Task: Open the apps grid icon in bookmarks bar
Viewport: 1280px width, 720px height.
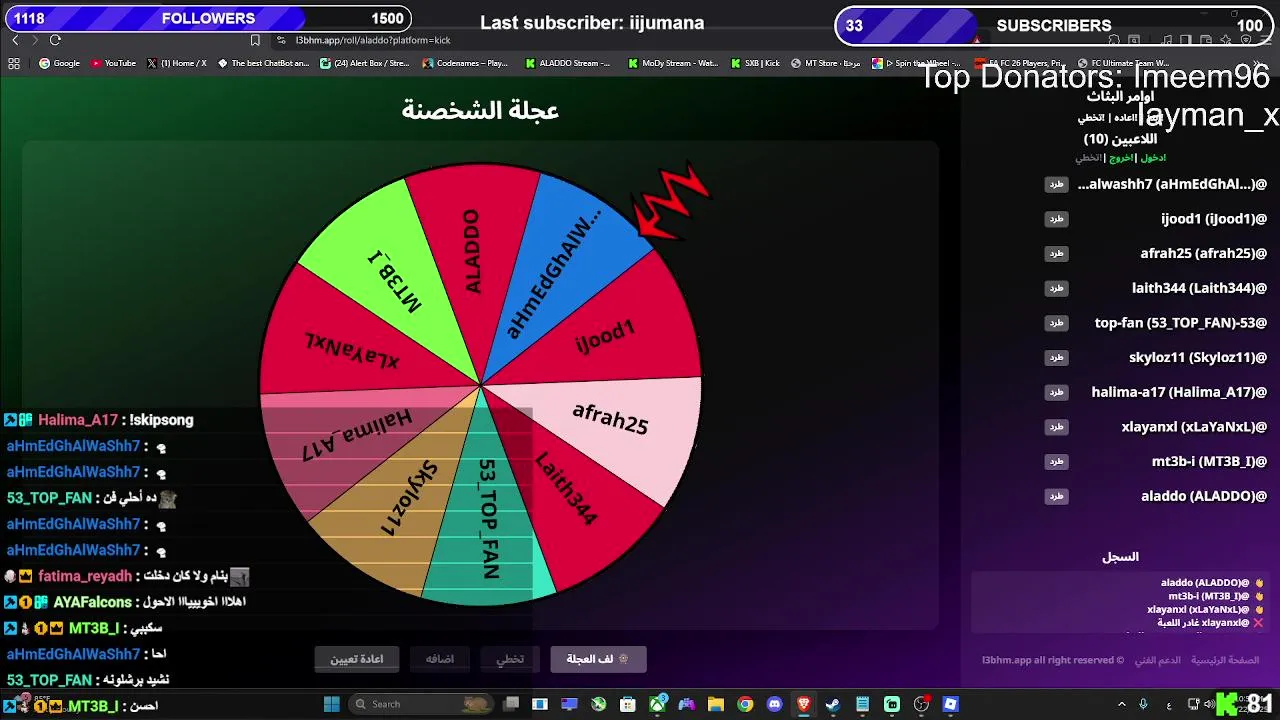Action: (14, 63)
